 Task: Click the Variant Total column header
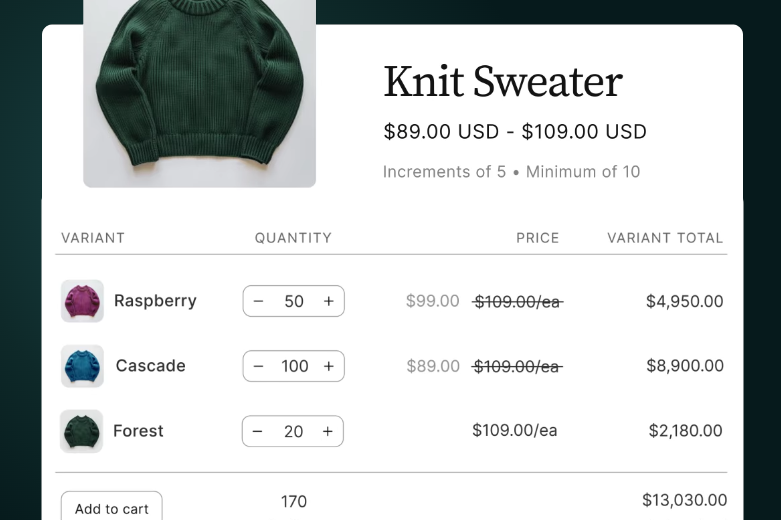[665, 238]
